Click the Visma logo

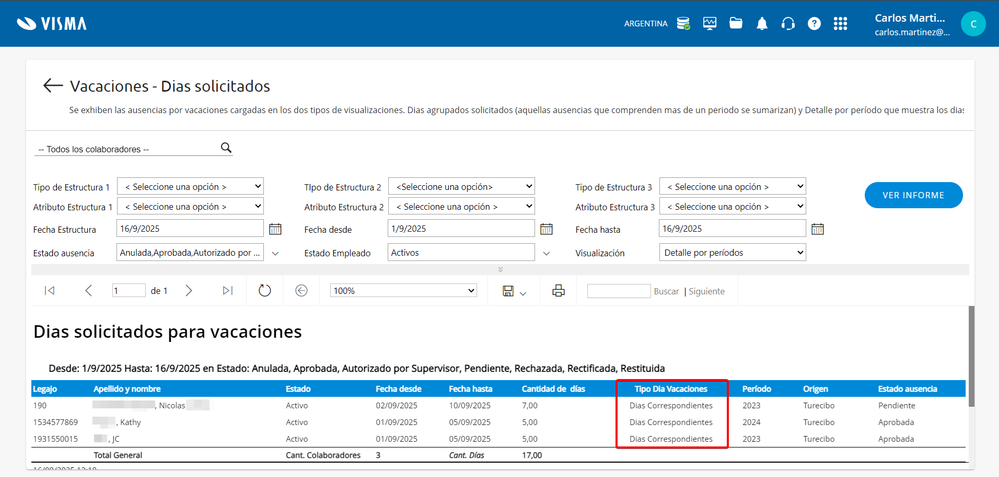(52, 24)
